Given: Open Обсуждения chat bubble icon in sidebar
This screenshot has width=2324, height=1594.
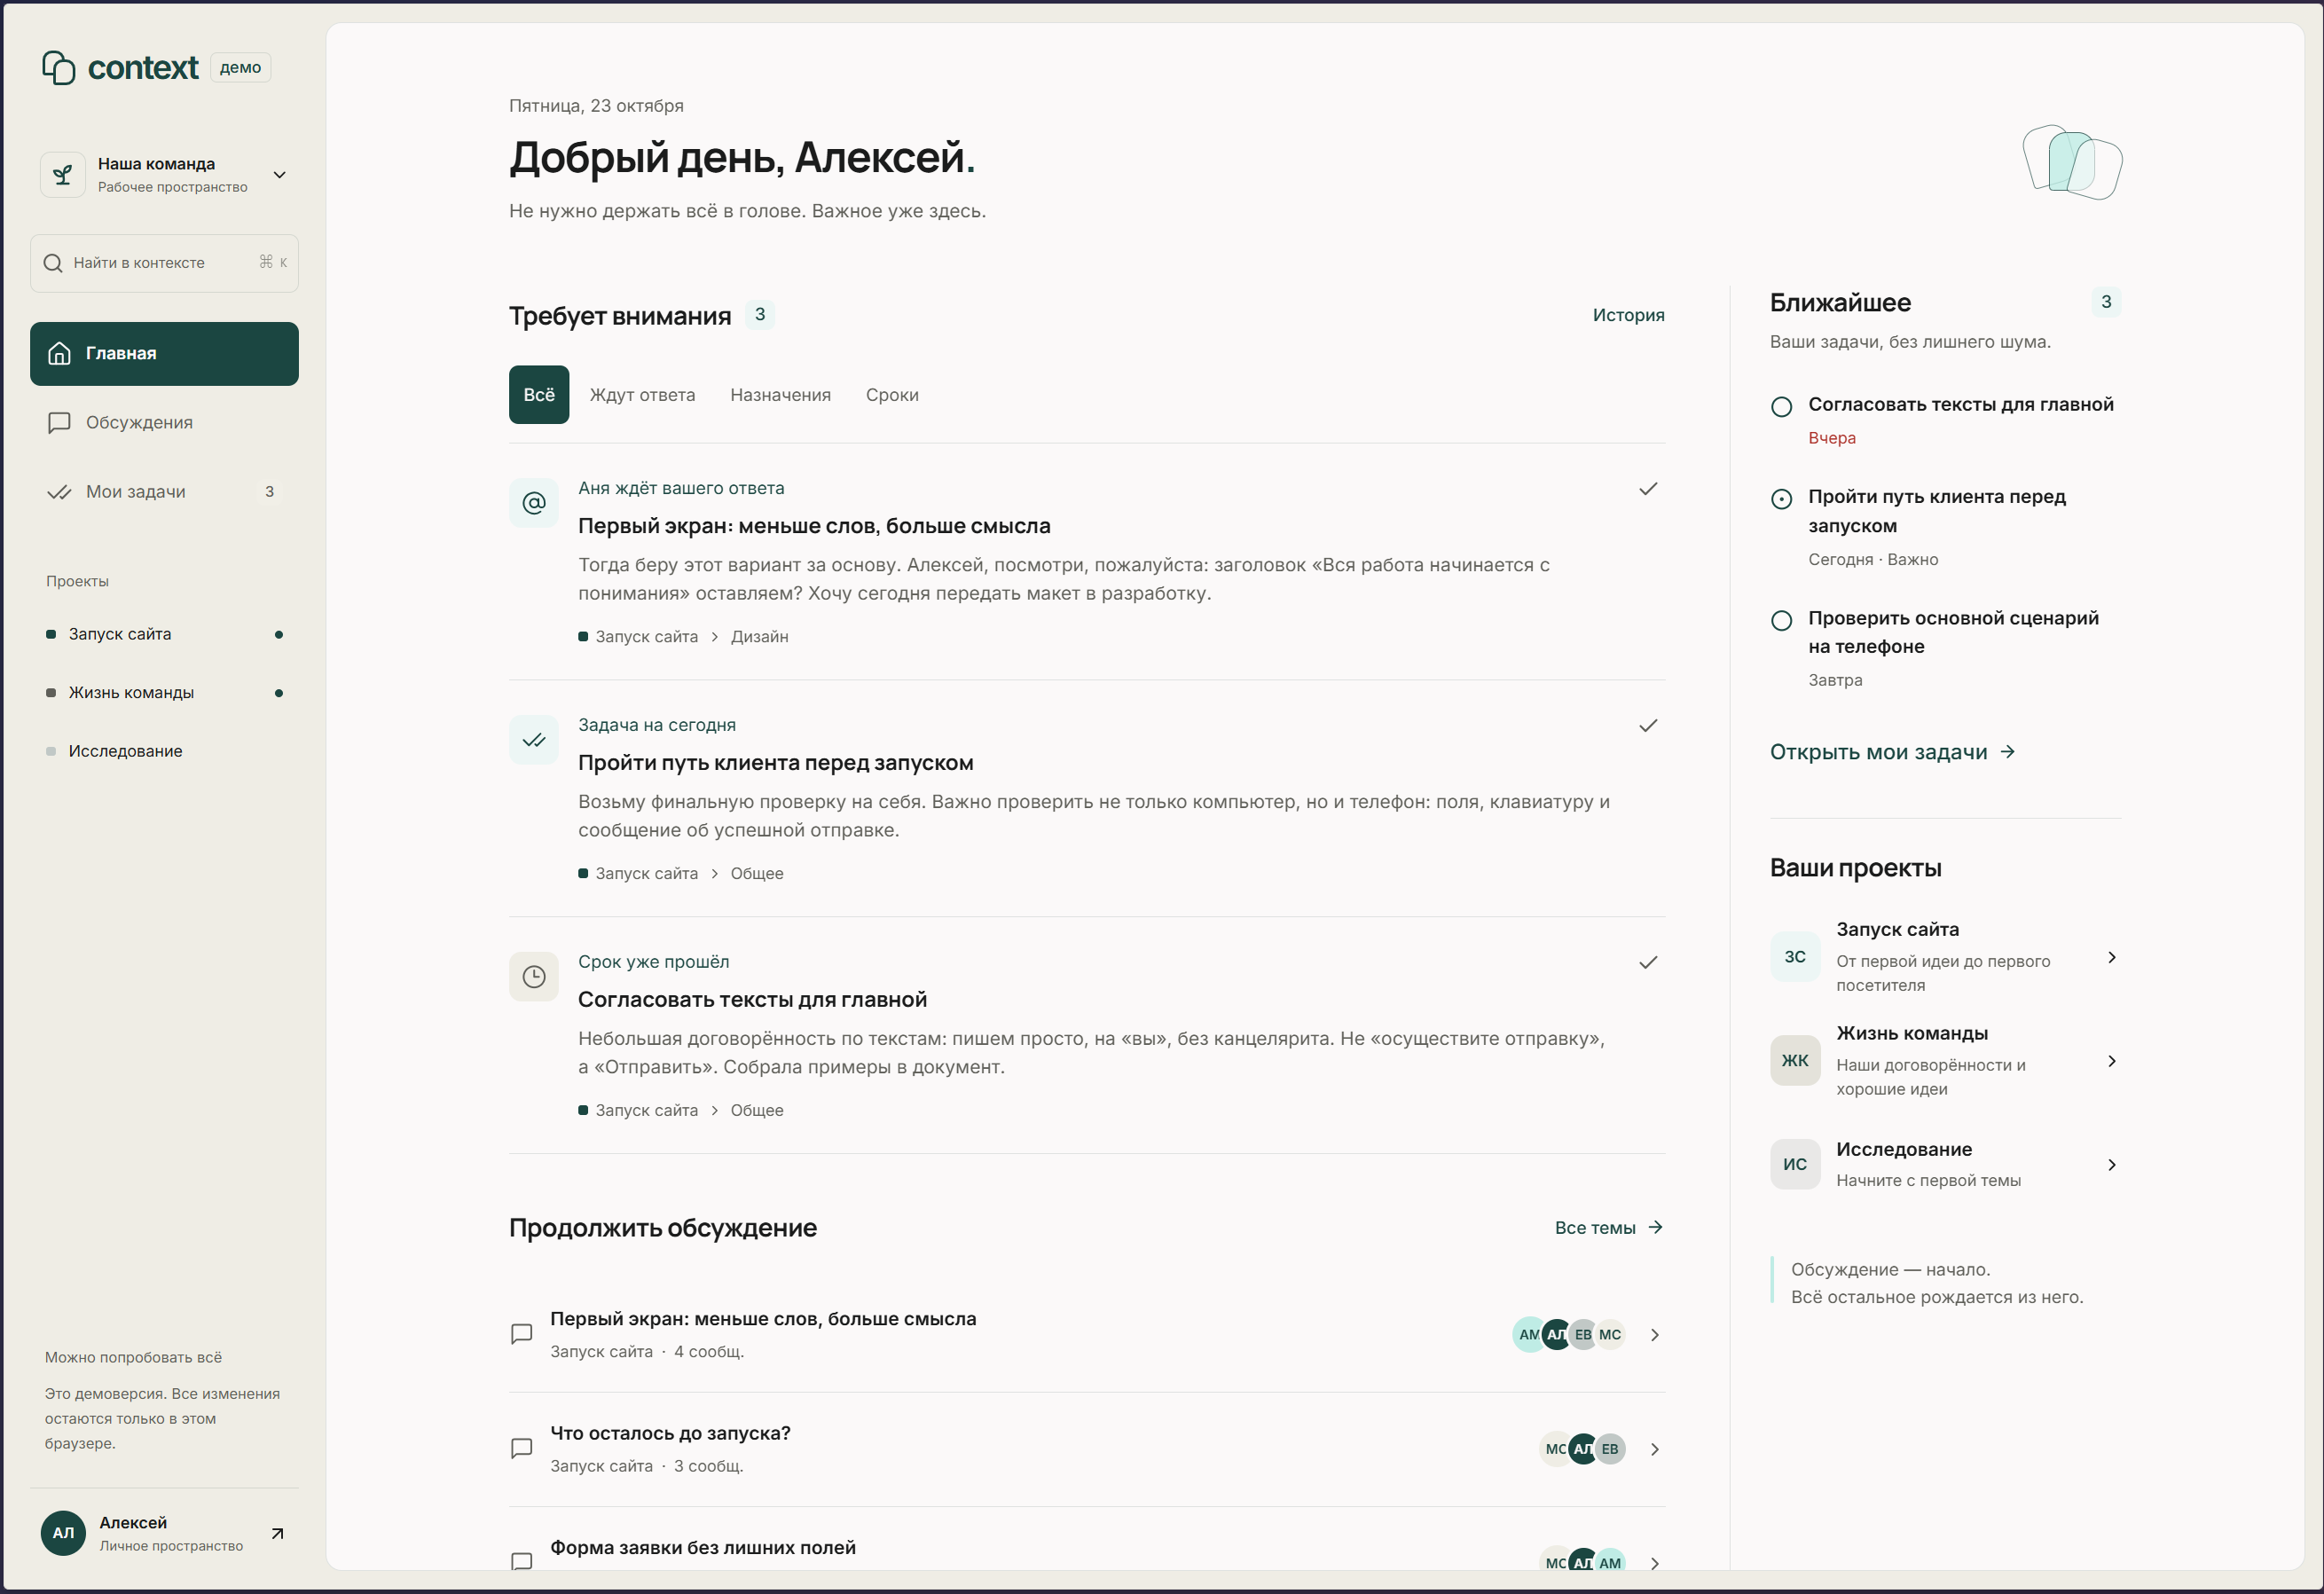Looking at the screenshot, I should 59,422.
